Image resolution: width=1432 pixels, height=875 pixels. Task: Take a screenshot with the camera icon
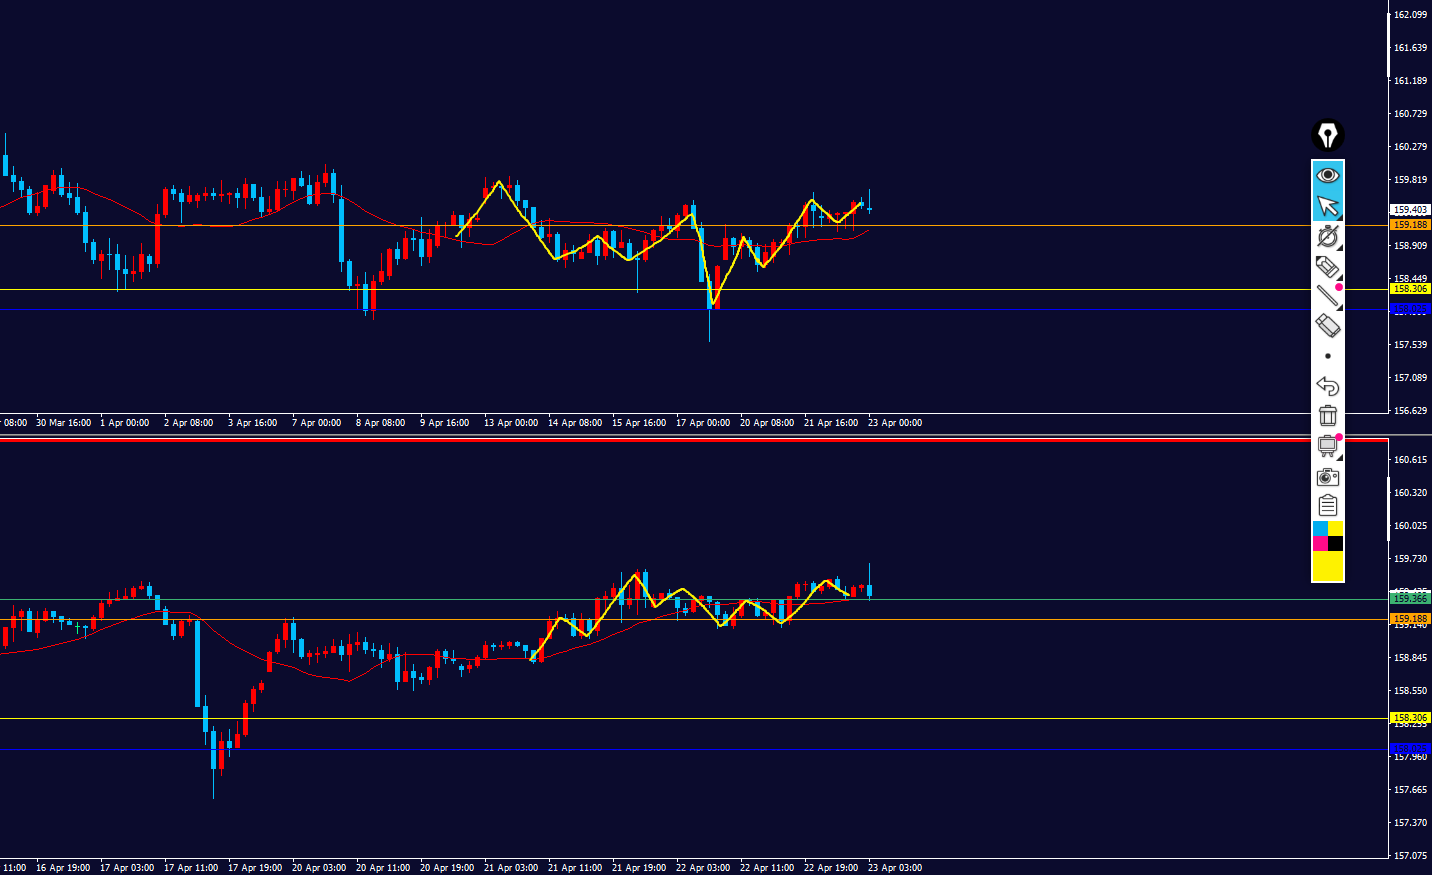point(1327,476)
